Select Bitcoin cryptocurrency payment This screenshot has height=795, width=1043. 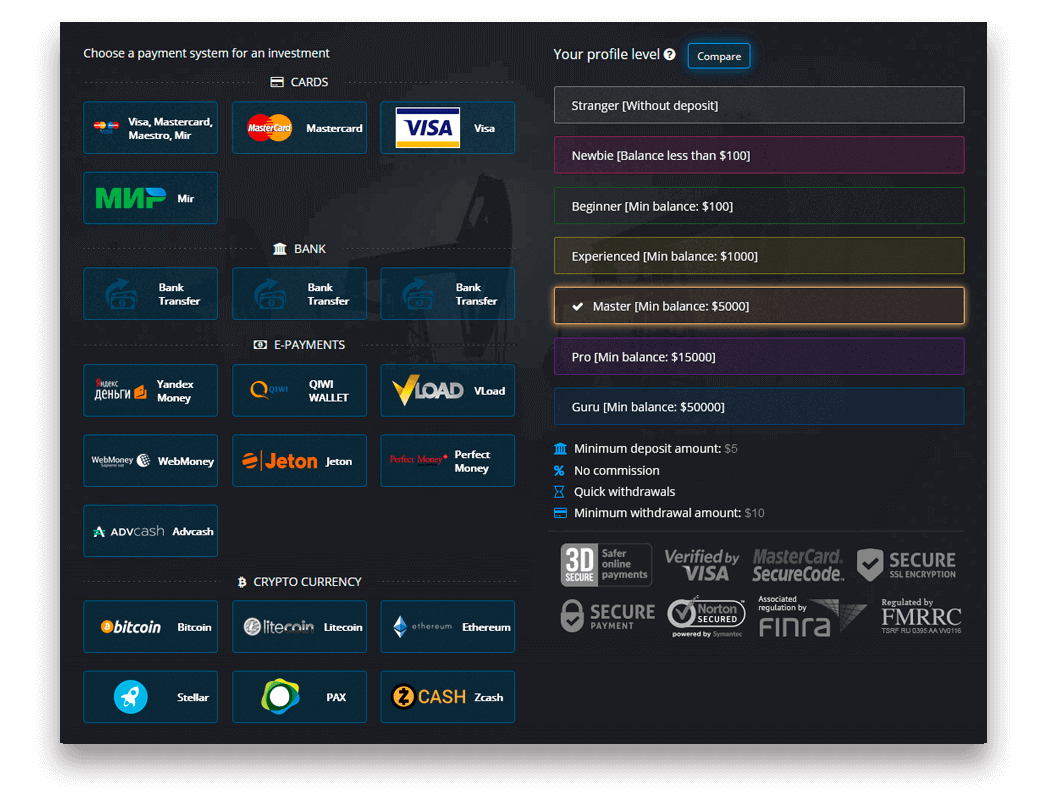(x=150, y=627)
